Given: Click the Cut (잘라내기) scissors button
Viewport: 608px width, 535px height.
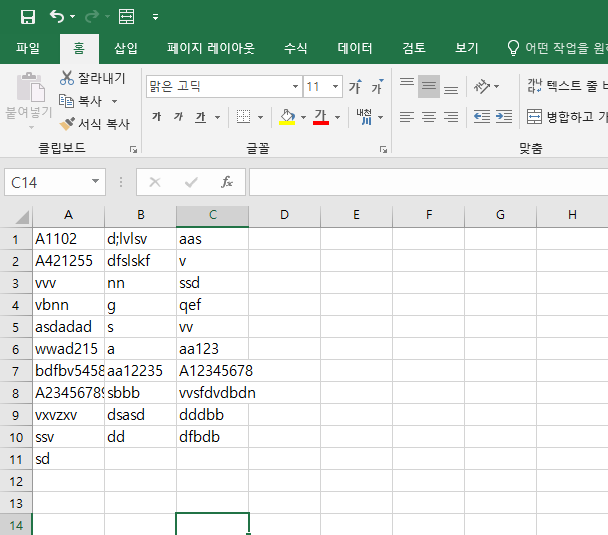Looking at the screenshot, I should click(91, 78).
